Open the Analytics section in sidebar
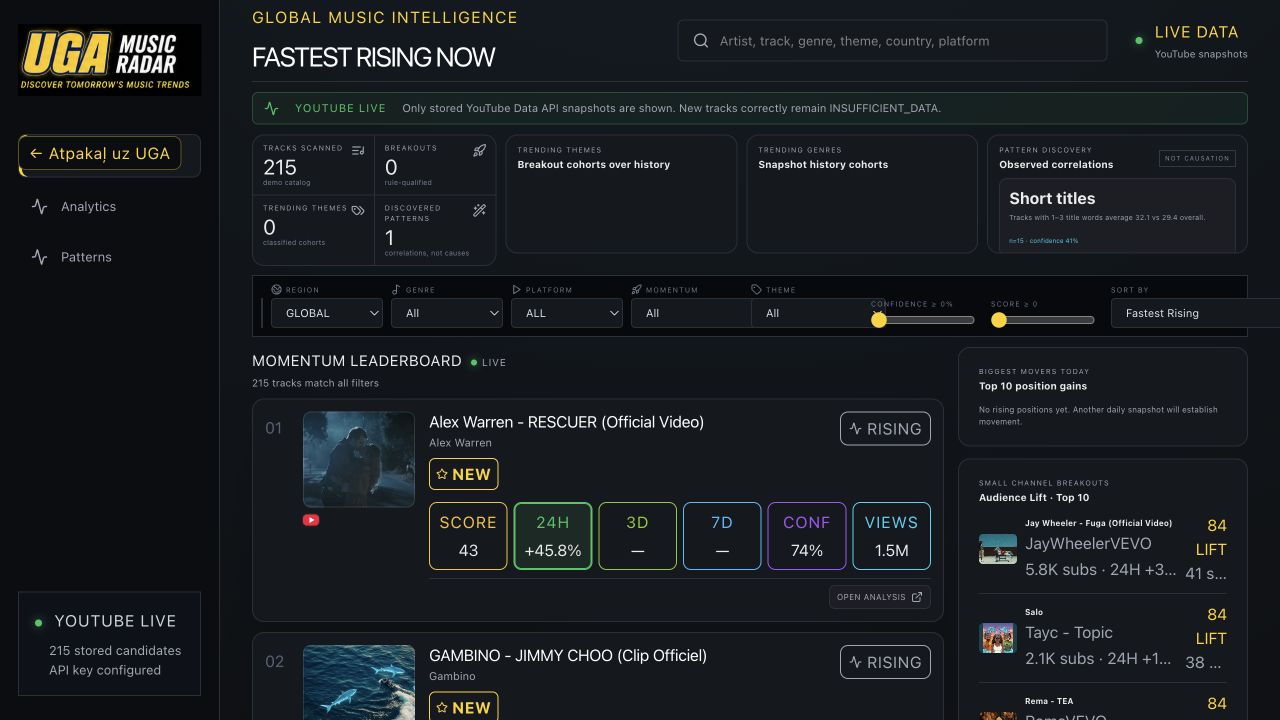The width and height of the screenshot is (1280, 720). coord(110,207)
